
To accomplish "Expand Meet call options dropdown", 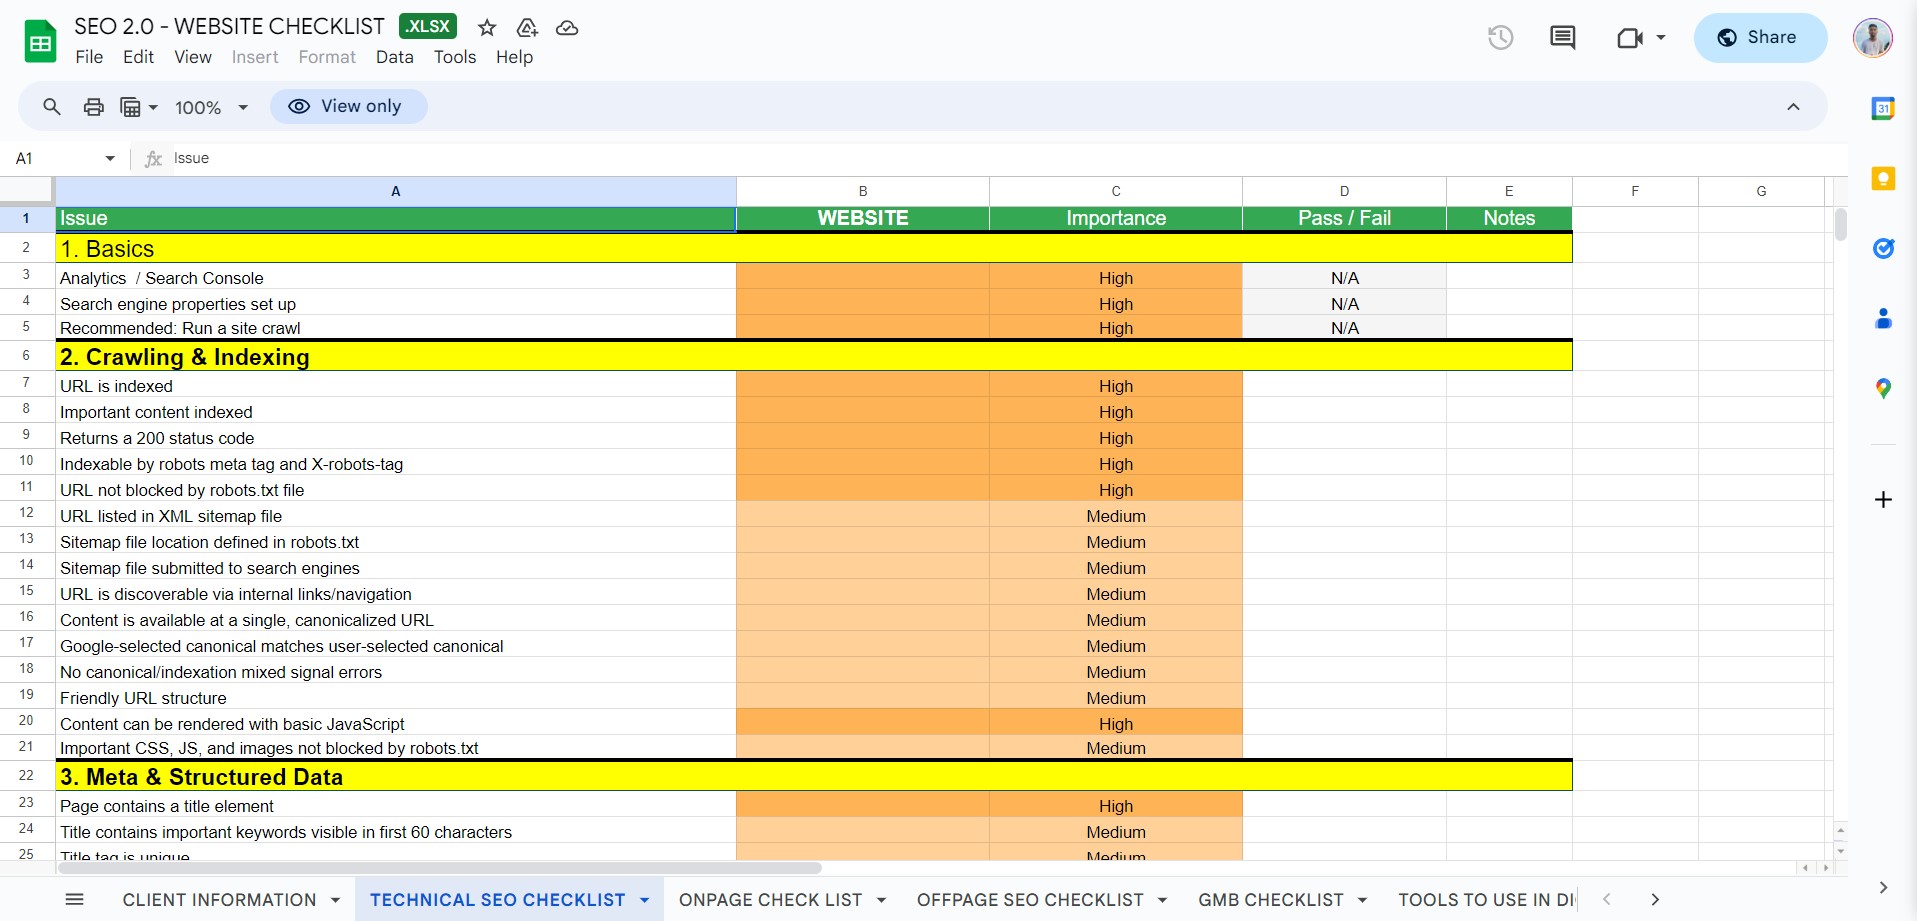I will (x=1661, y=38).
